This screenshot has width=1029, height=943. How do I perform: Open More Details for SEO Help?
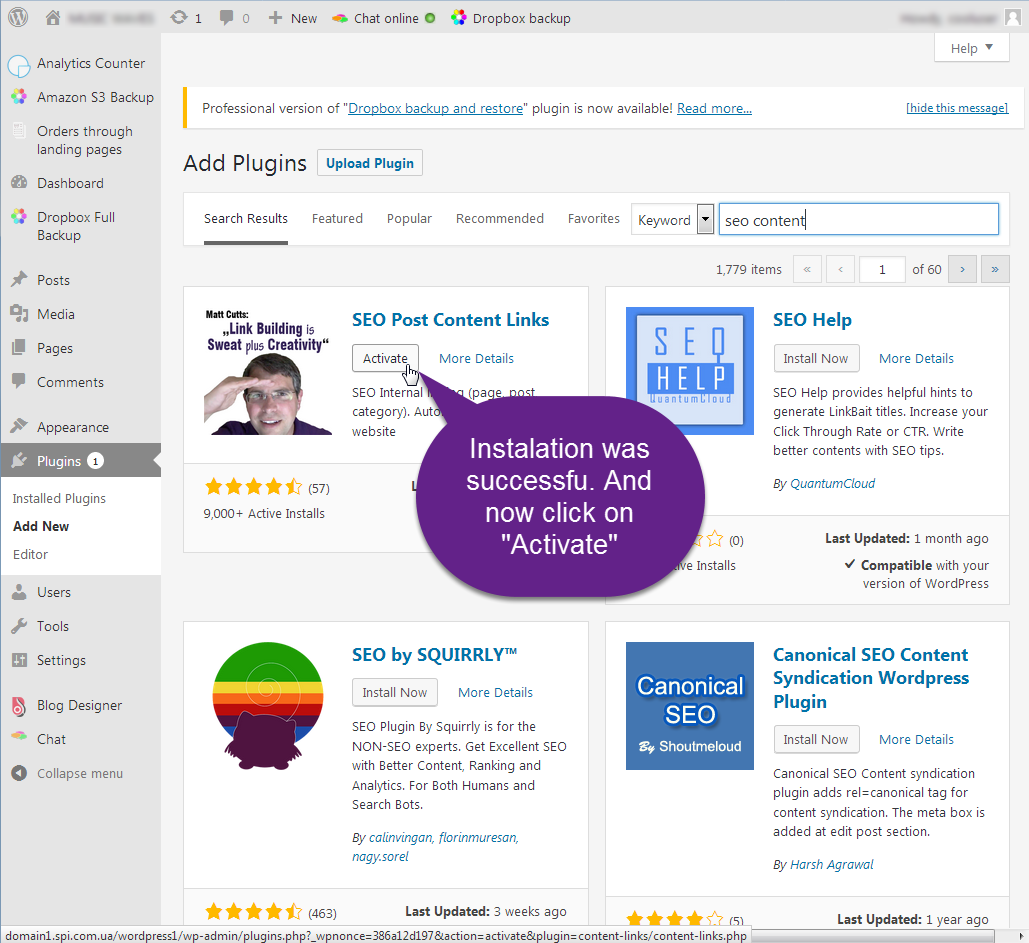pyautogui.click(x=916, y=358)
